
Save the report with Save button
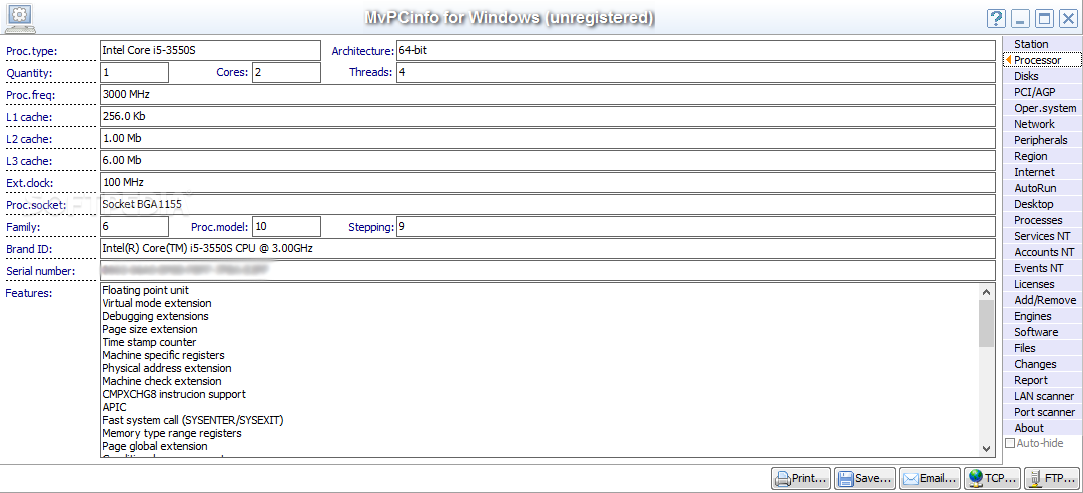pyautogui.click(x=865, y=478)
